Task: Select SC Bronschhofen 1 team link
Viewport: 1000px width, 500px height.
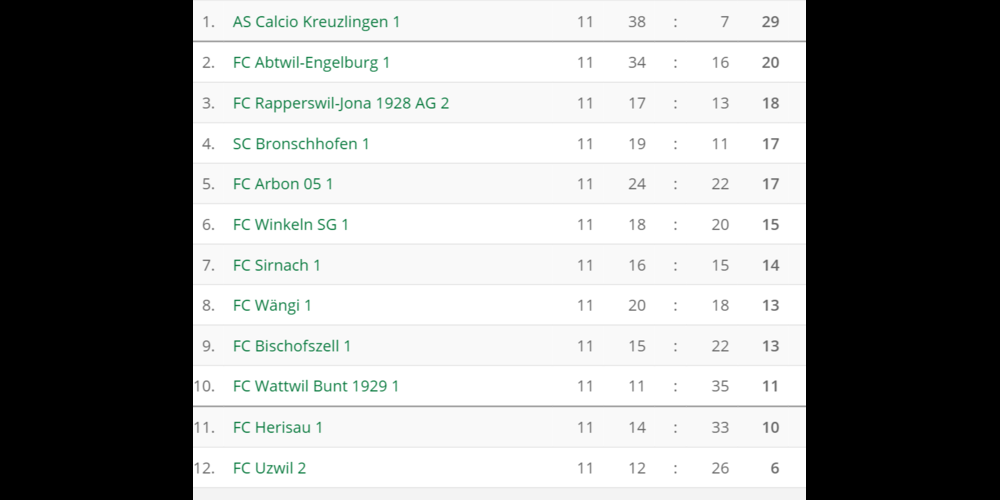Action: (x=300, y=144)
